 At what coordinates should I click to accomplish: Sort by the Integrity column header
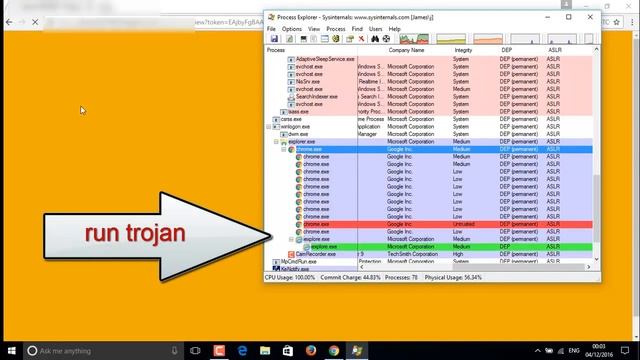click(x=463, y=50)
